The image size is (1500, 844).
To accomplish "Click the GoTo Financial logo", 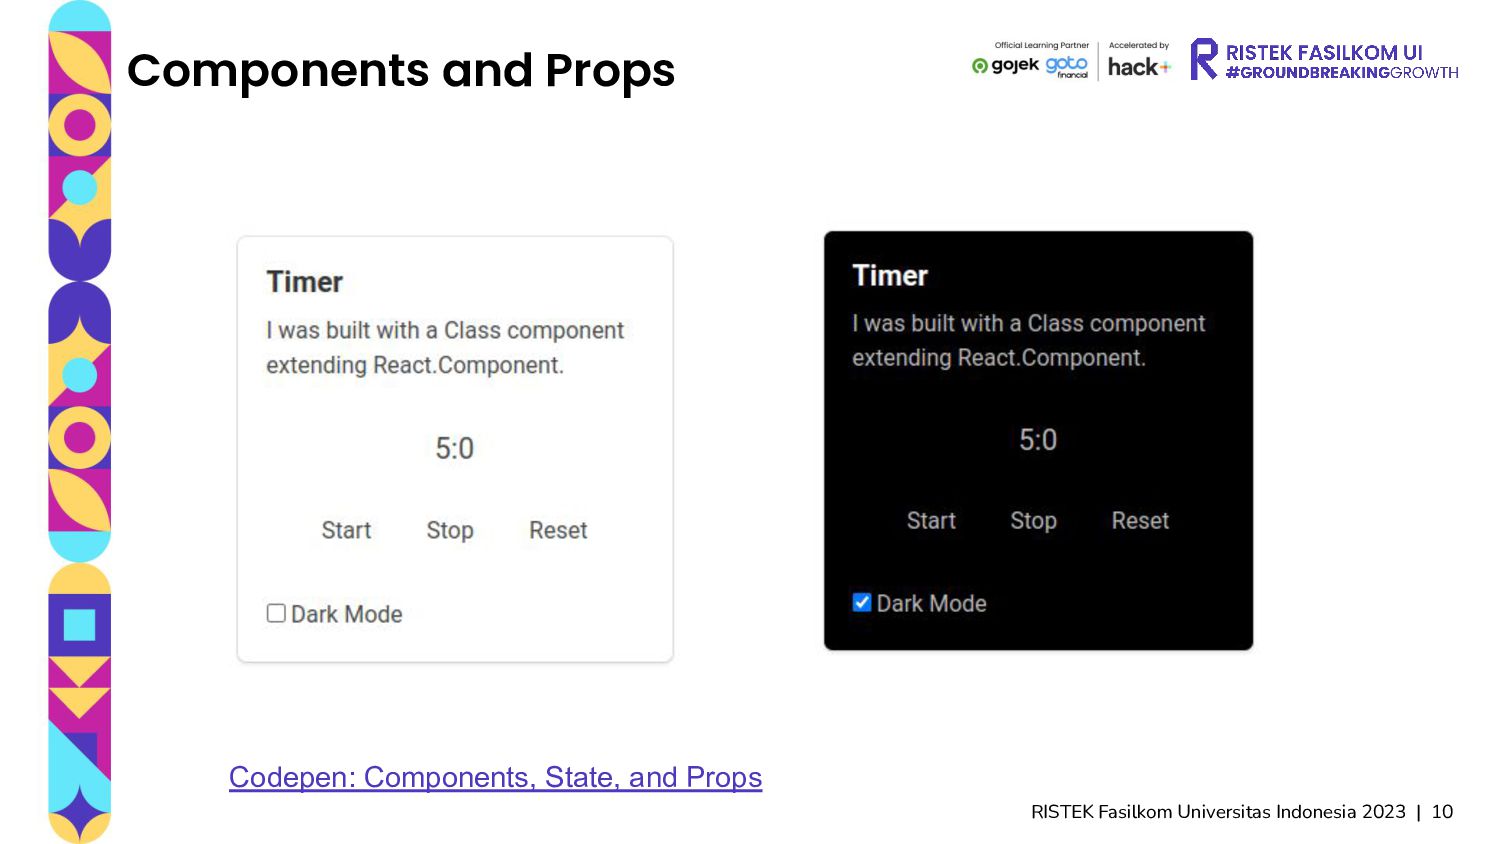I will [1067, 67].
